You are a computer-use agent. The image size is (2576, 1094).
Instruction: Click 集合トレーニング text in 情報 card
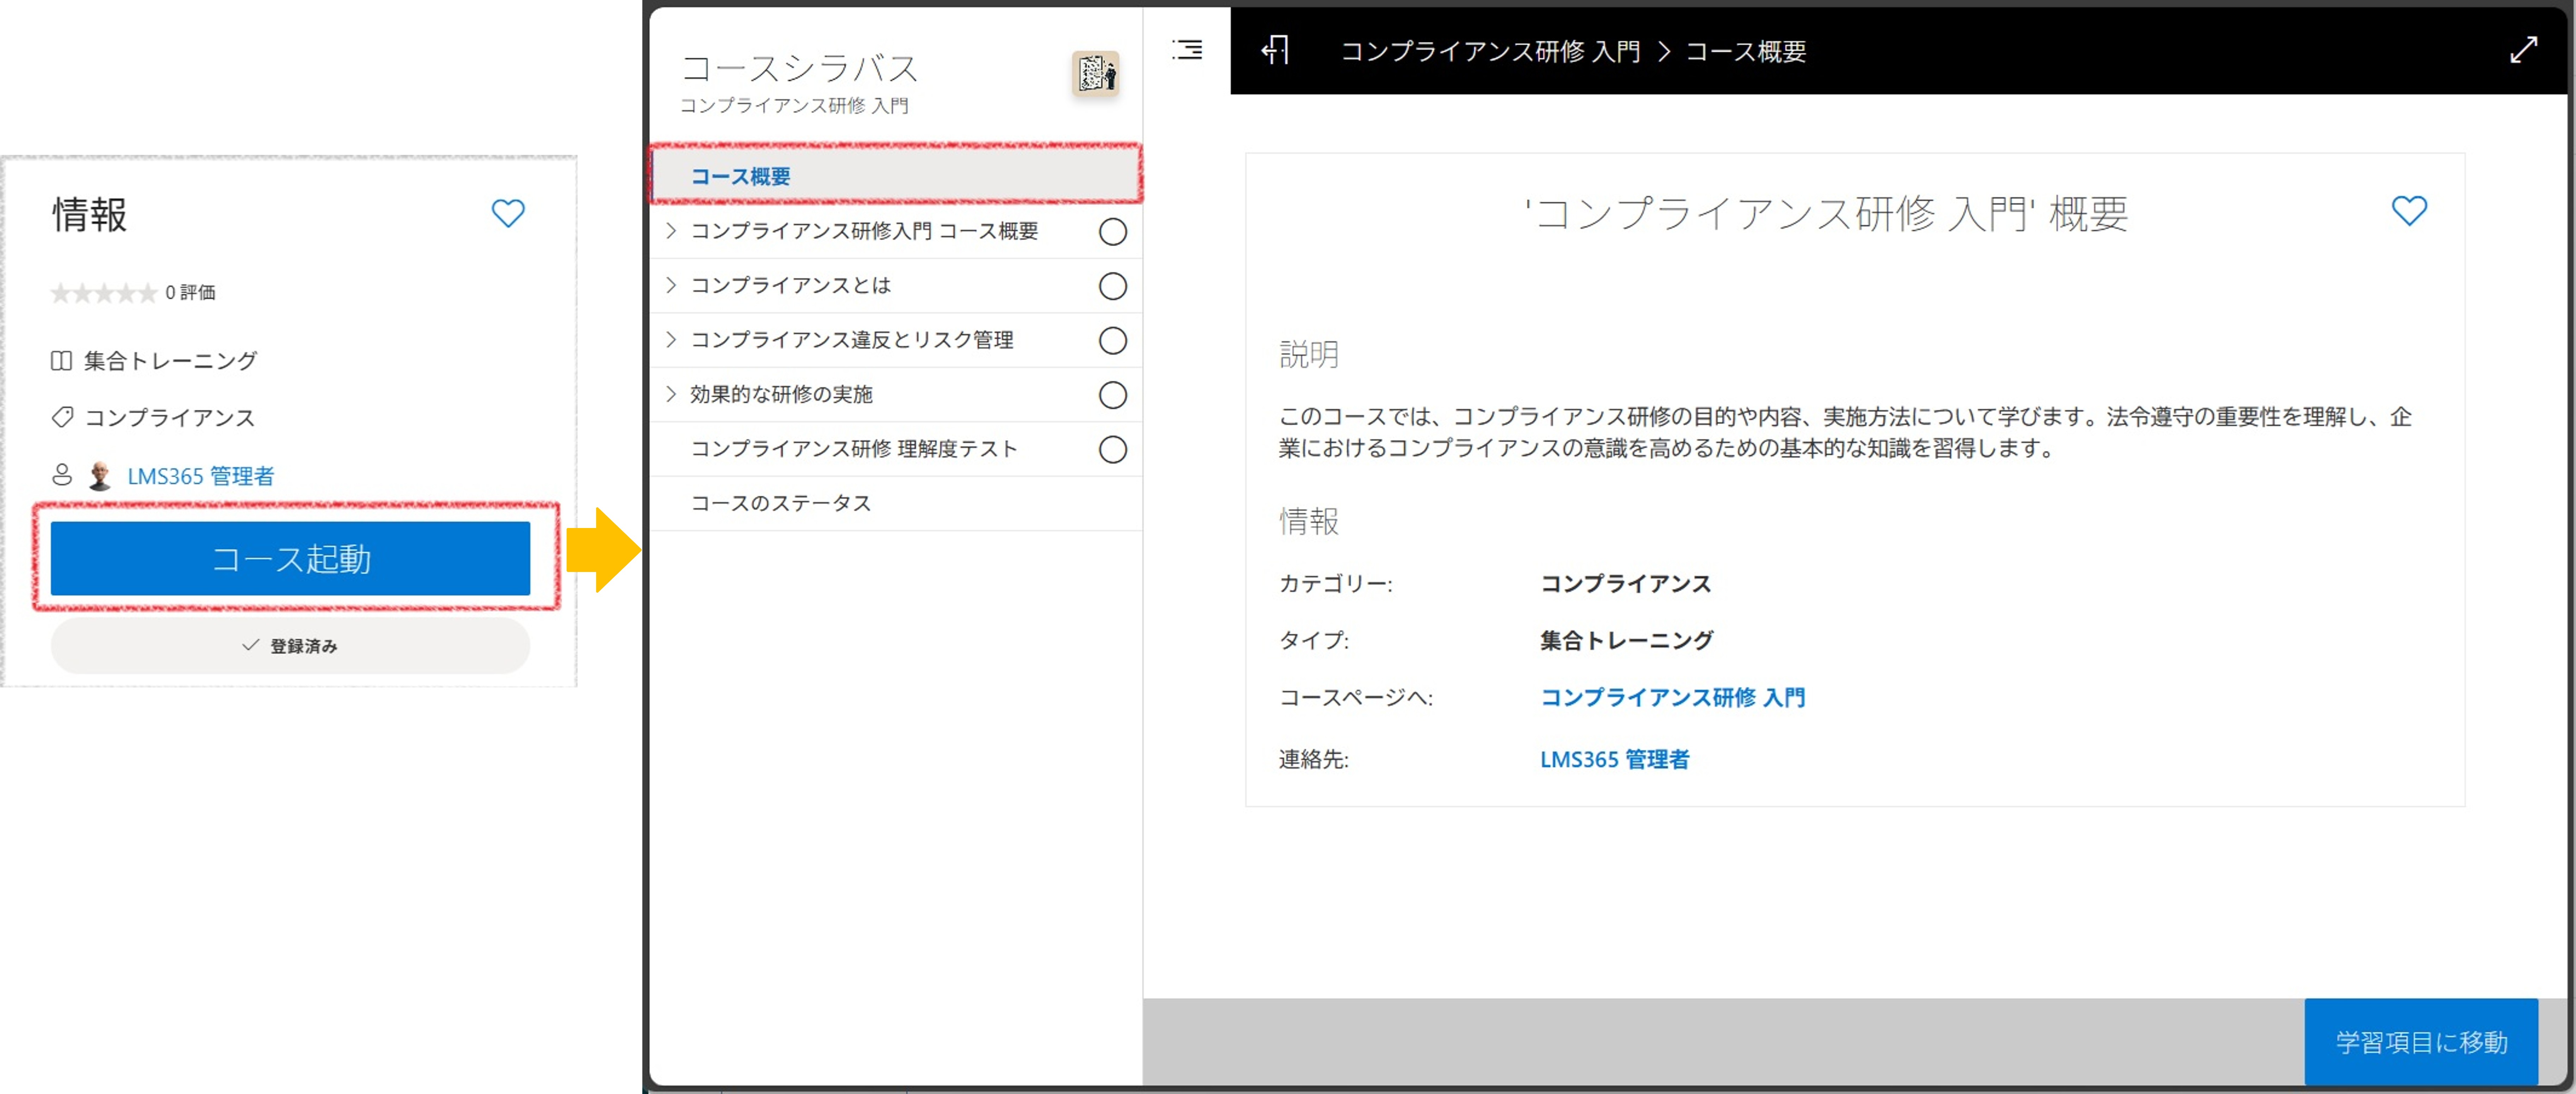(x=171, y=361)
